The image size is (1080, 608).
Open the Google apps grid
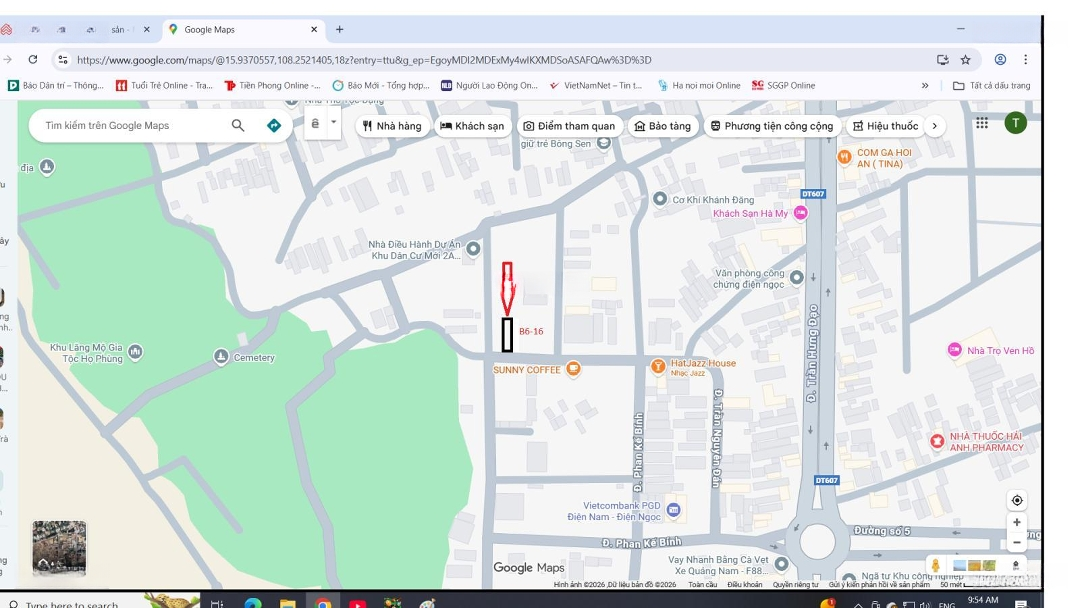(982, 124)
